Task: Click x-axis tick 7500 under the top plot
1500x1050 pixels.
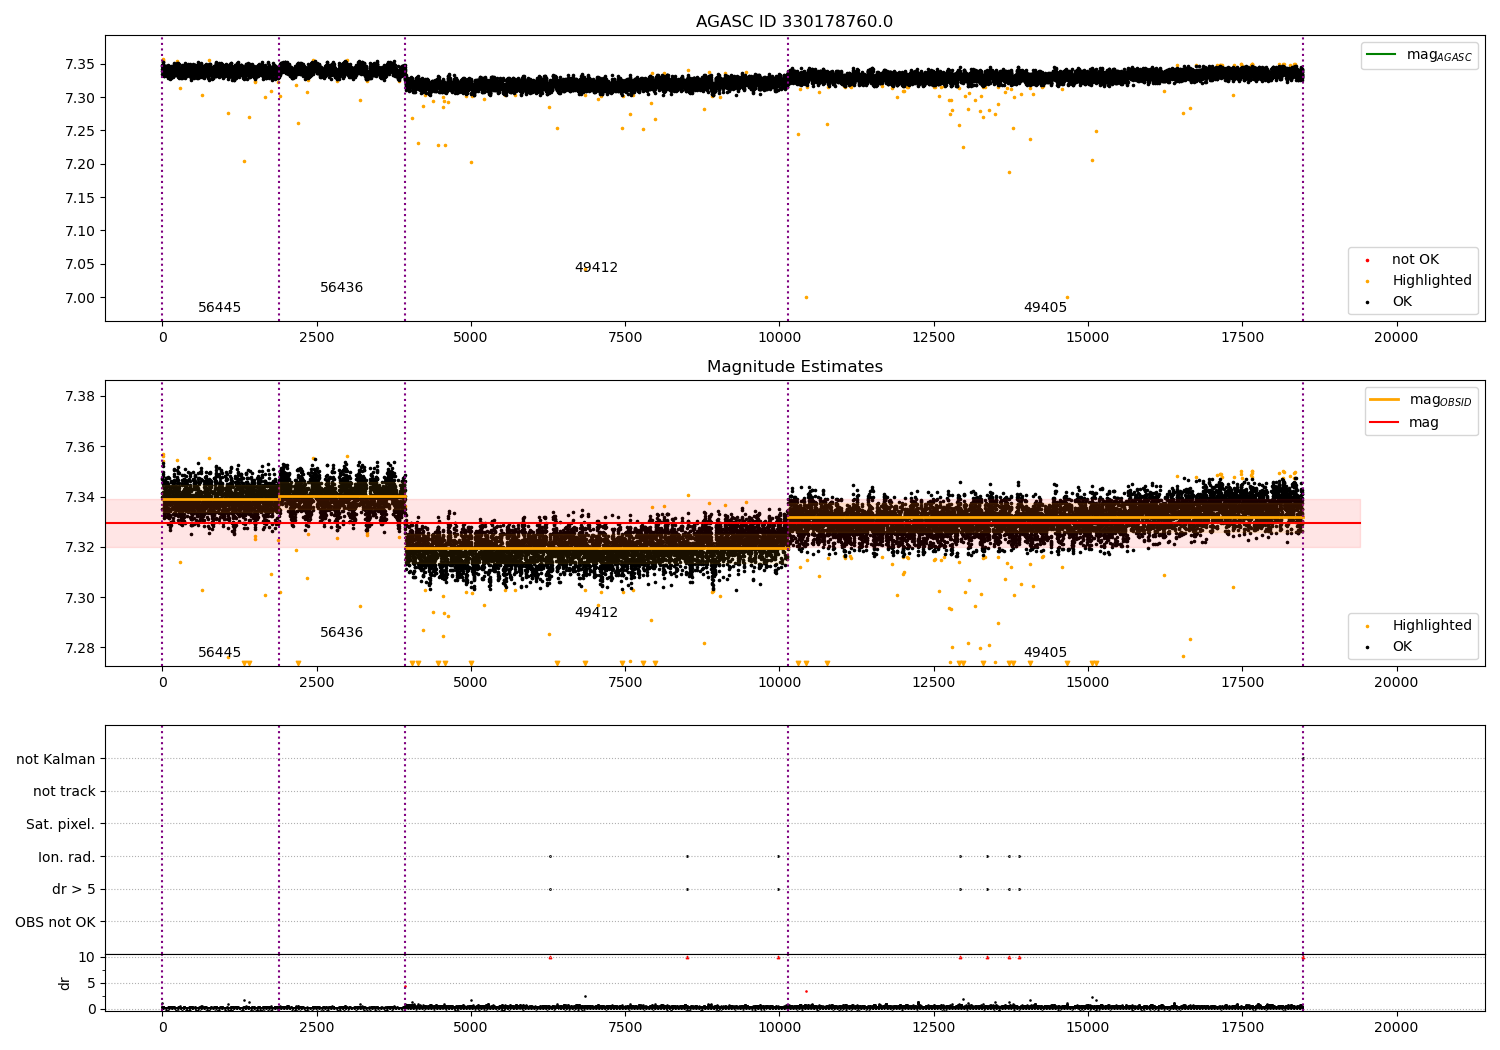Action: [x=625, y=338]
